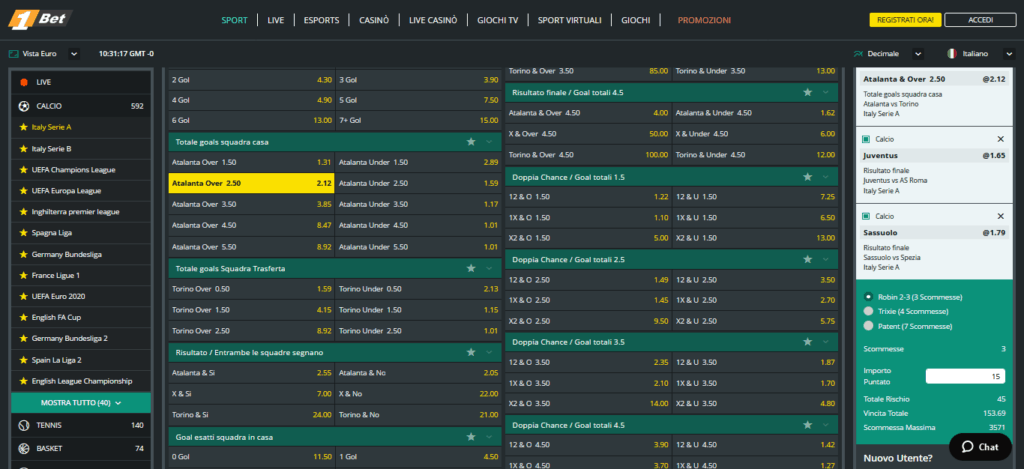Screen dimensions: 1024x469
Task: Open Inghilterra premier league
Action: pos(76,212)
